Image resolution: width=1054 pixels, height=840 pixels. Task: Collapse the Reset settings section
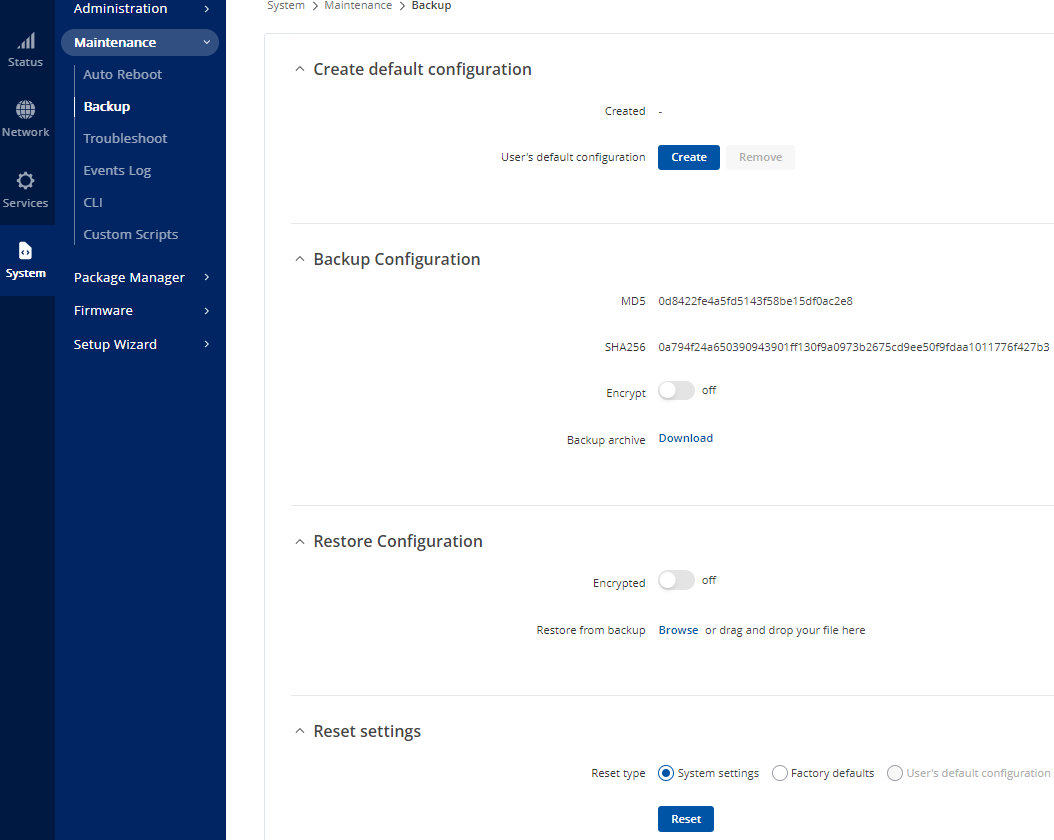299,731
